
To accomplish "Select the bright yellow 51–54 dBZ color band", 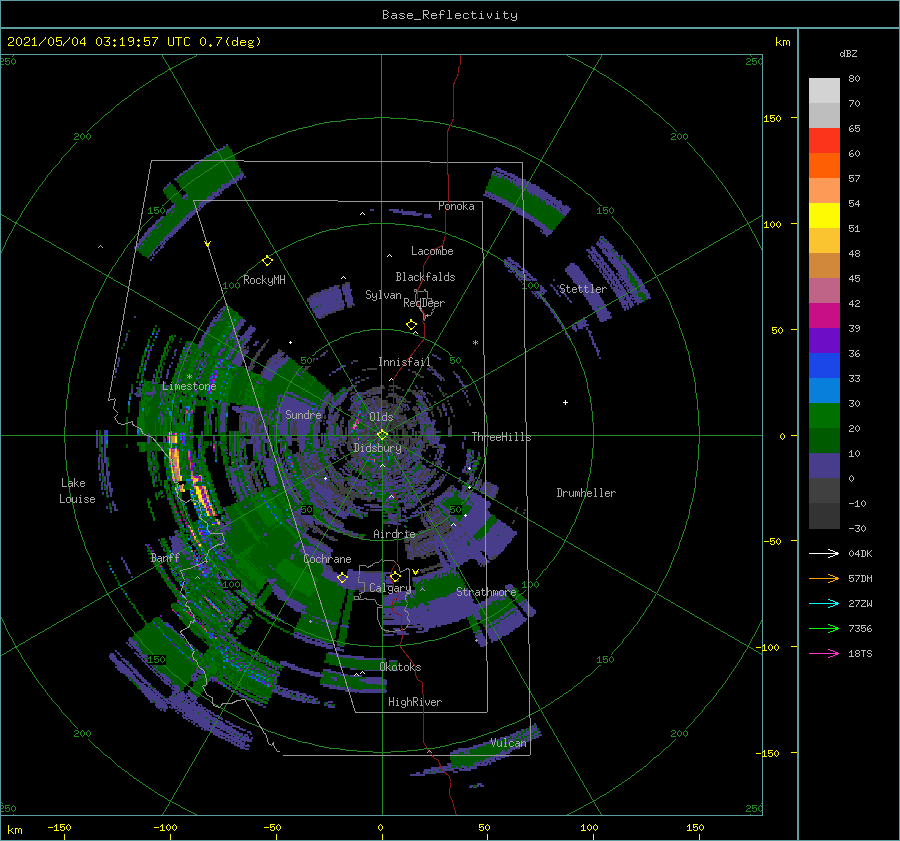I will coord(824,216).
